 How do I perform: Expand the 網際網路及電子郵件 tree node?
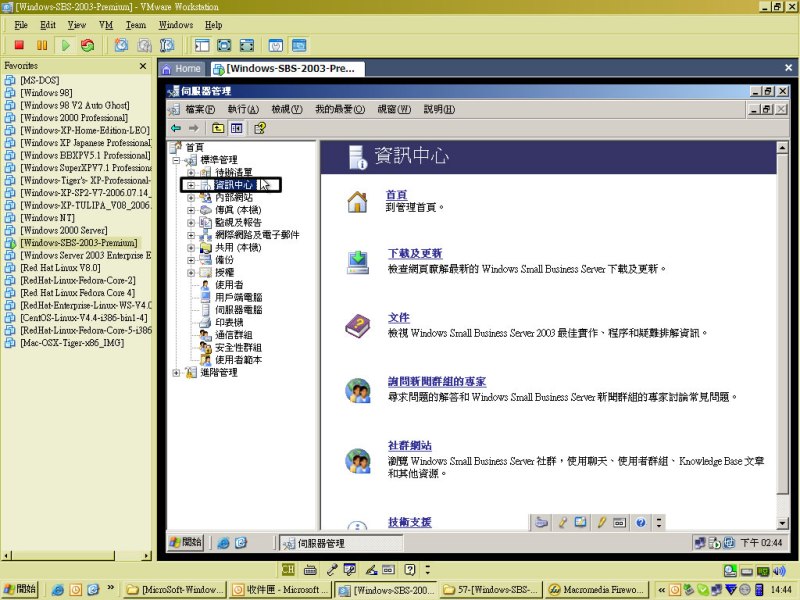(191, 235)
